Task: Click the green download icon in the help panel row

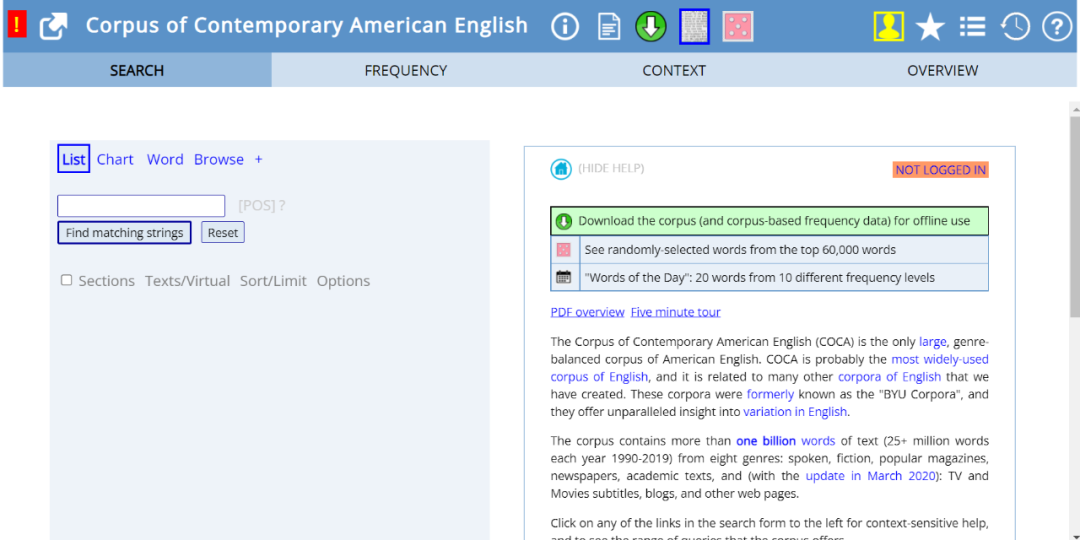Action: click(x=564, y=221)
